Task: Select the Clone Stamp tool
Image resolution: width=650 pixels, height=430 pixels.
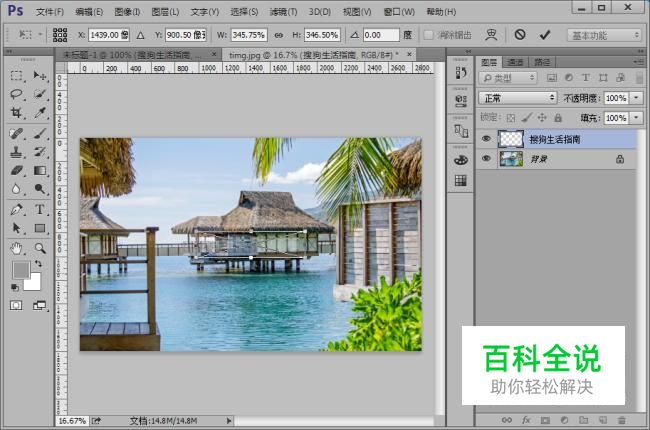Action: click(16, 152)
